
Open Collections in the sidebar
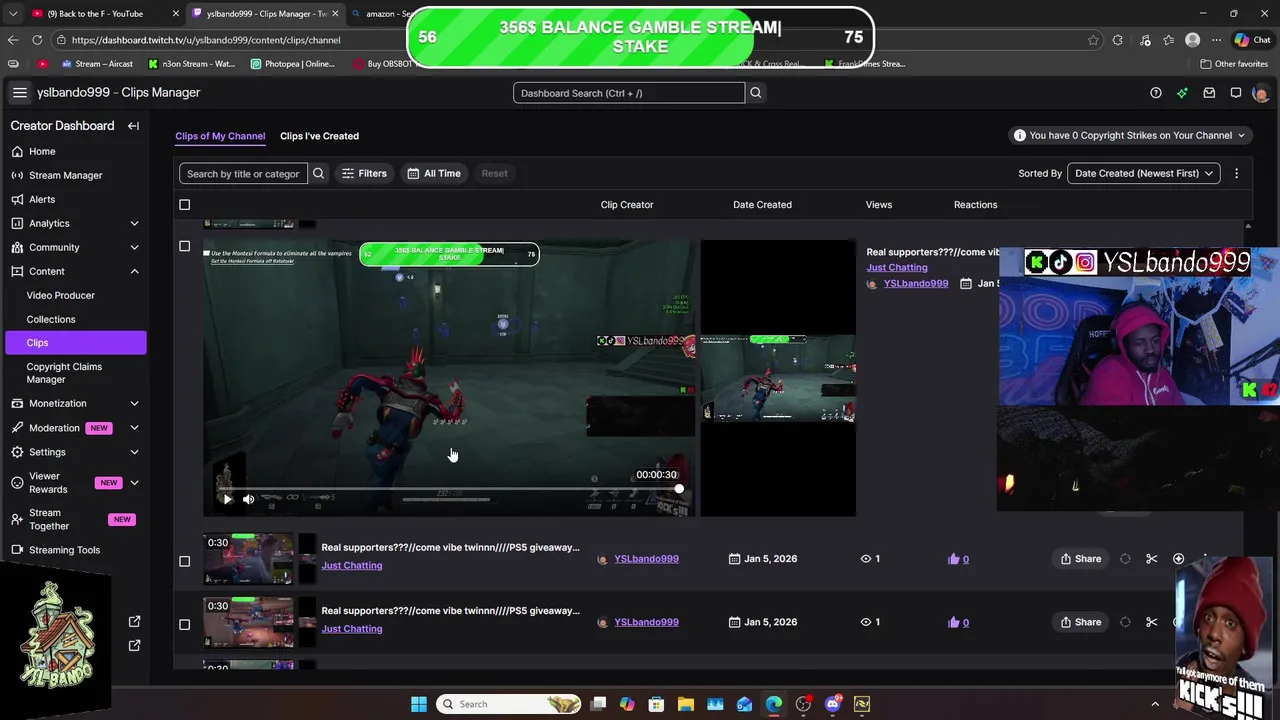click(51, 319)
